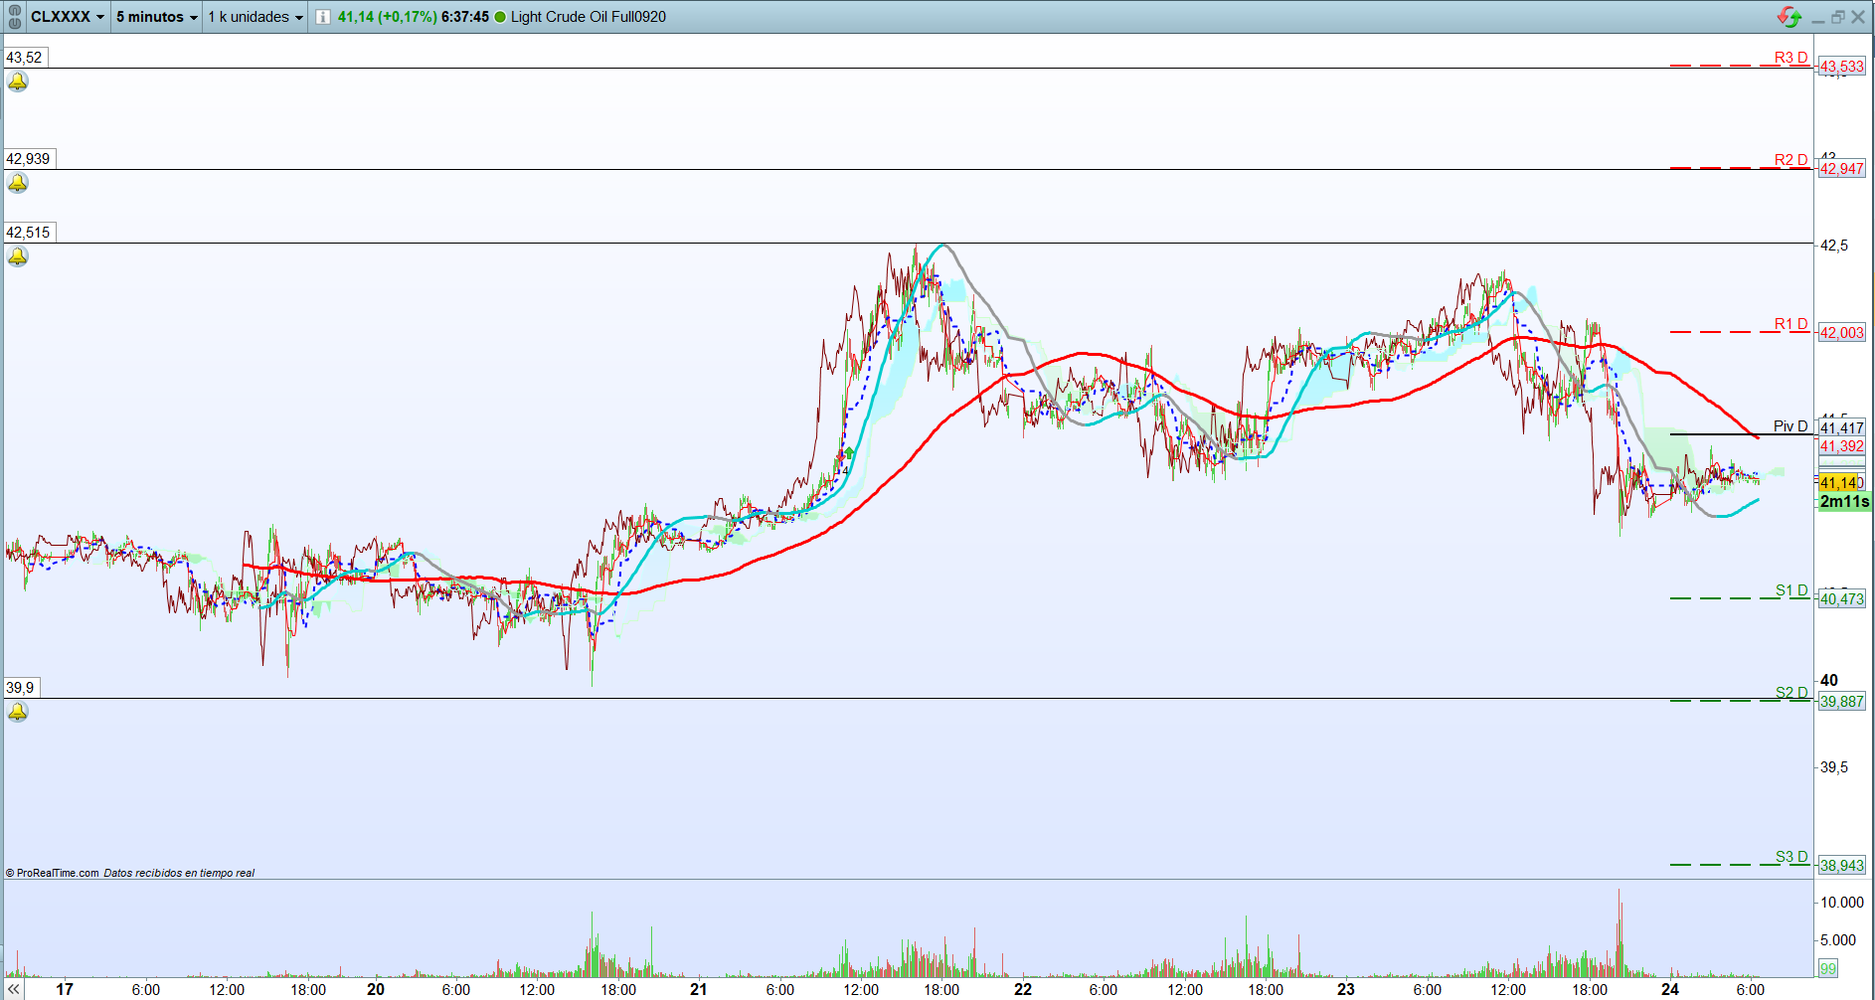This screenshot has width=1875, height=1000.
Task: Open the 1 k unidades dropdown
Action: [x=255, y=17]
